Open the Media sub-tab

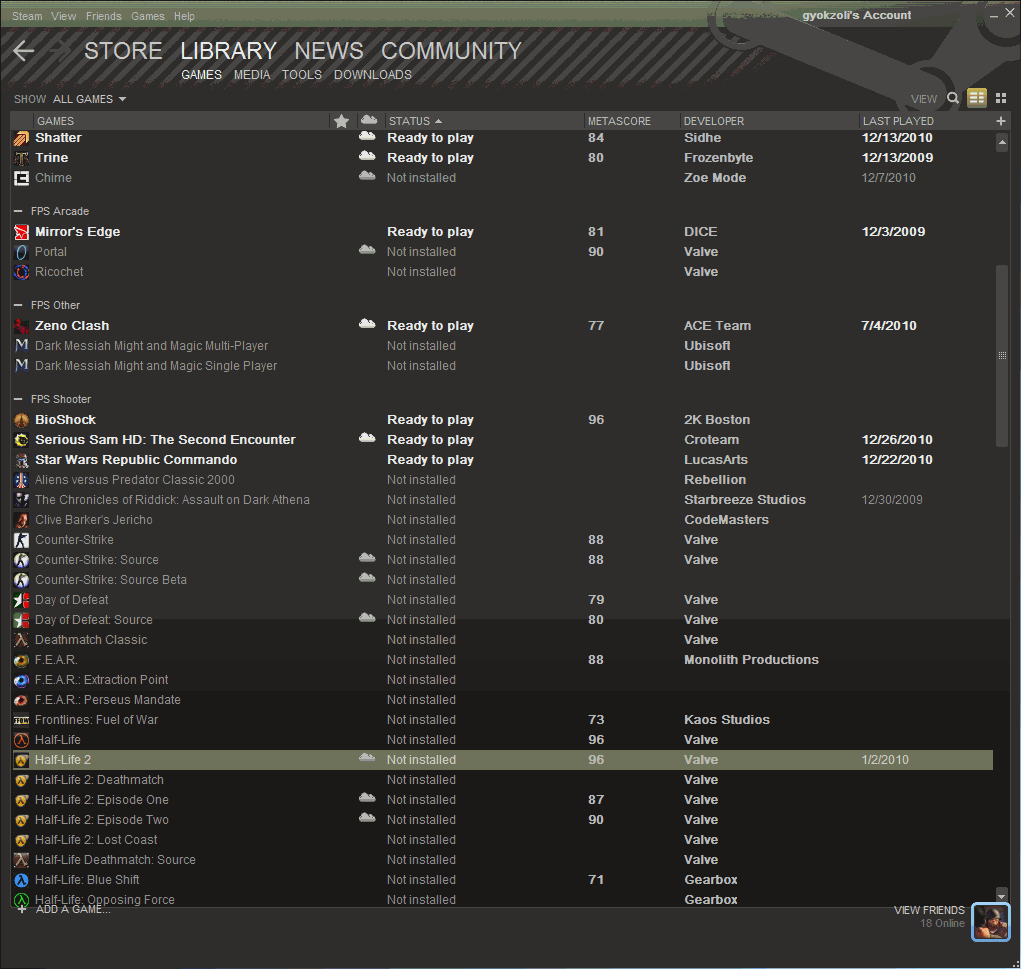tap(252, 75)
